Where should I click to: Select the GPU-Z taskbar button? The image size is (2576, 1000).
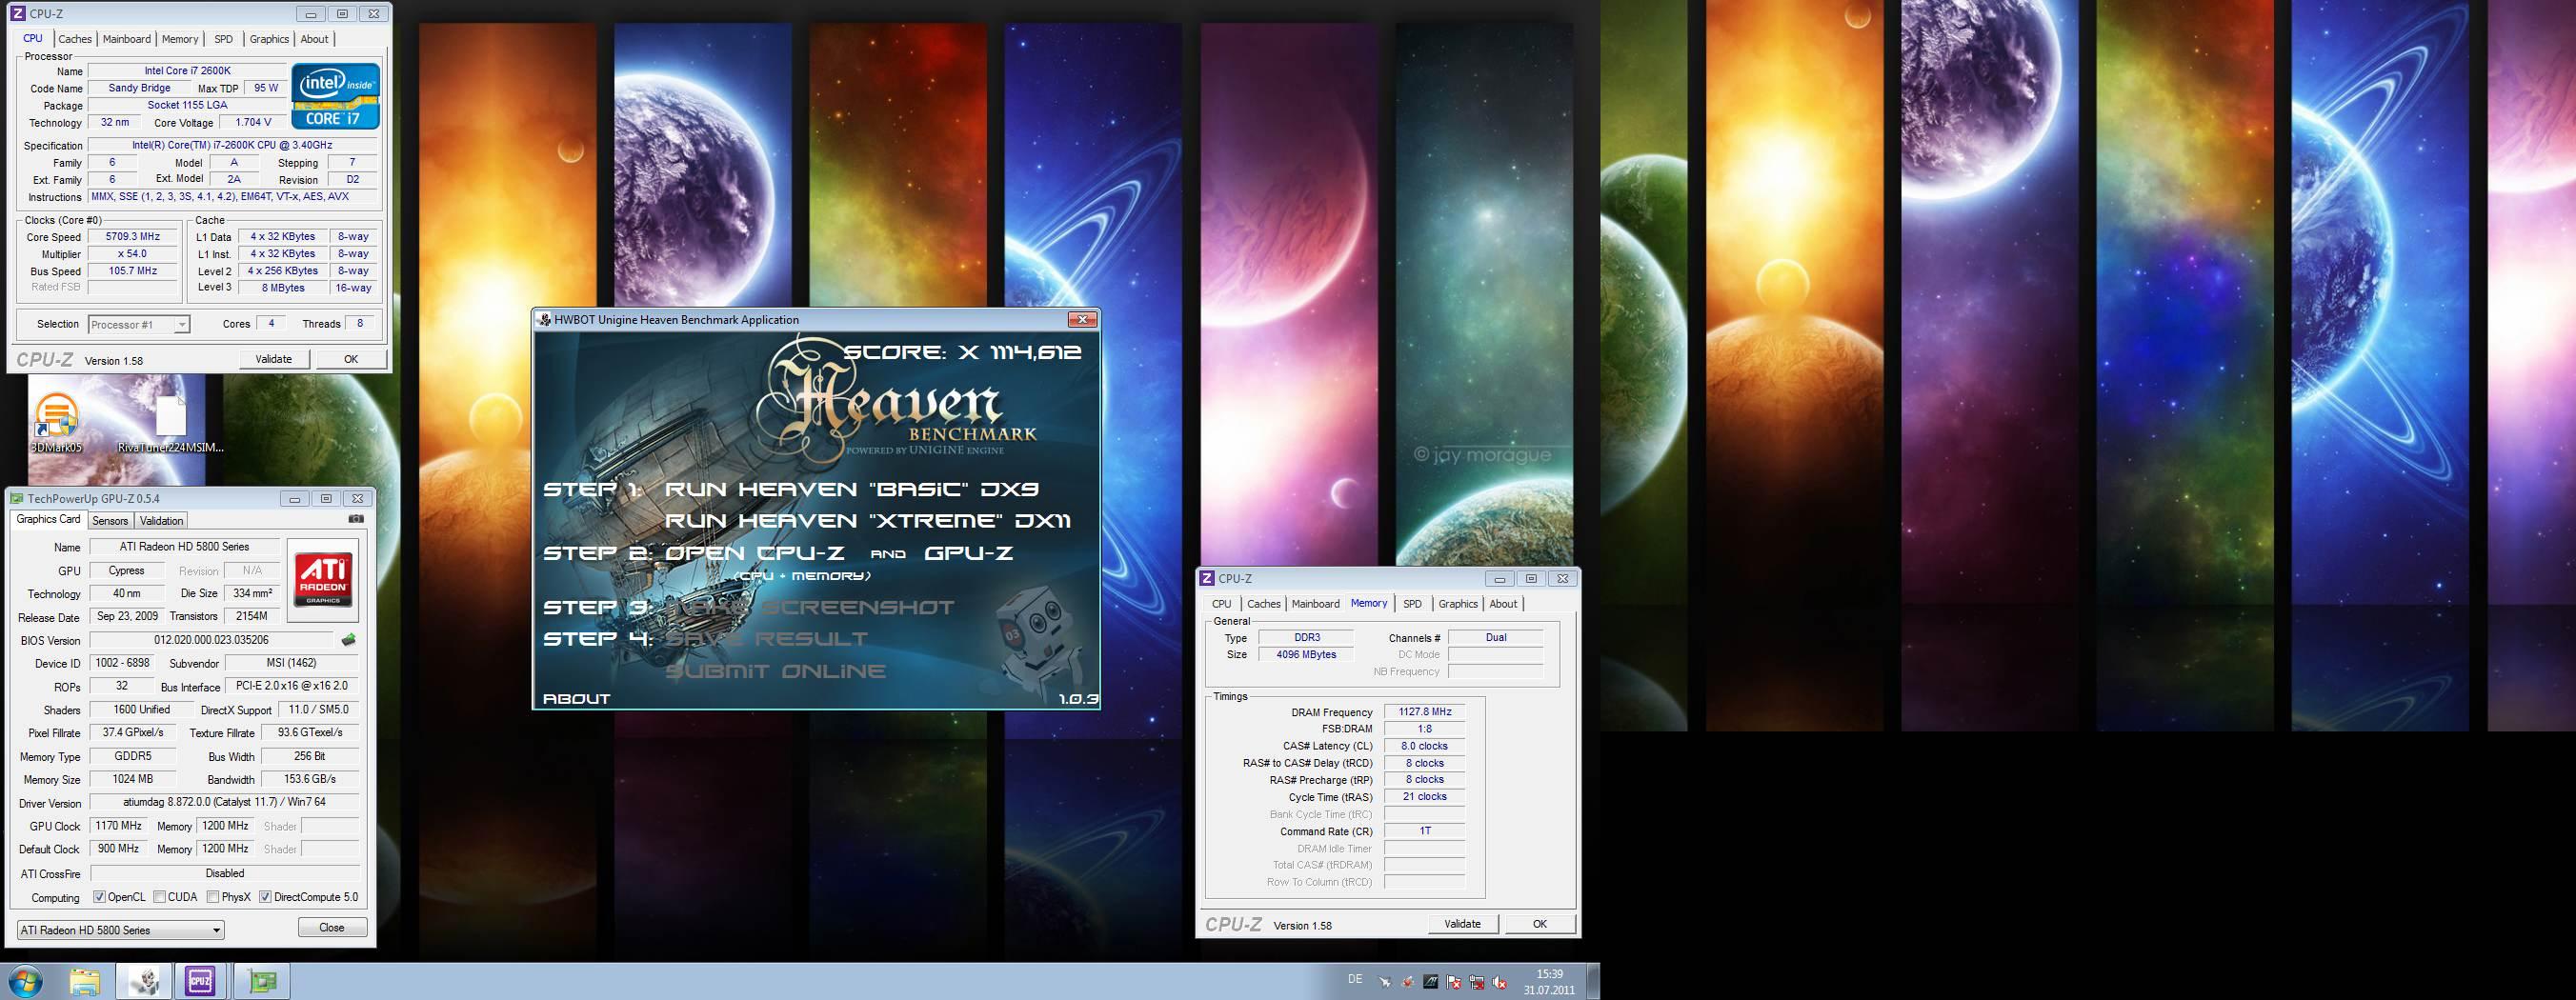[x=262, y=982]
